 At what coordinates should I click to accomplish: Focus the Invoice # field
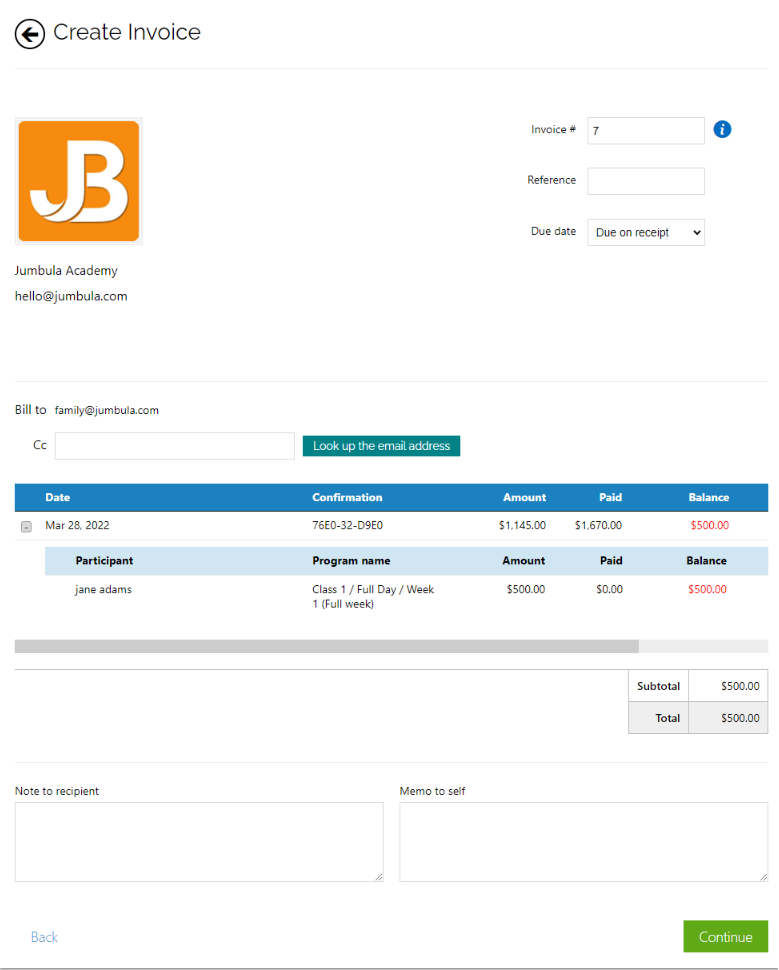[645, 131]
